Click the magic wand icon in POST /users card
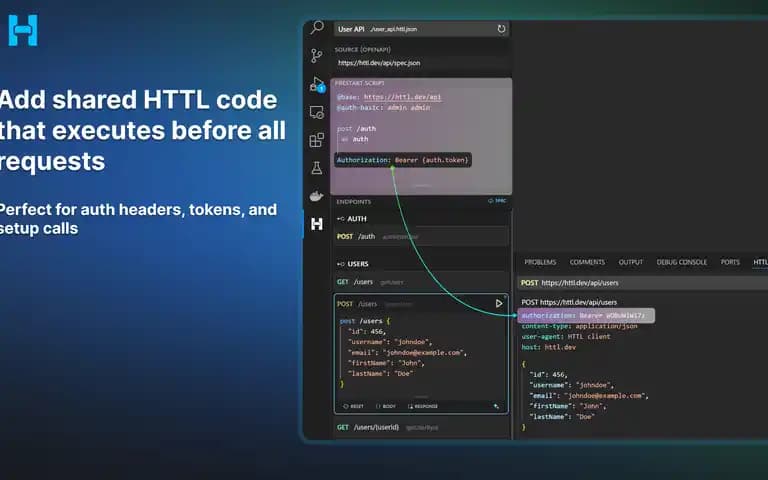 tap(496, 406)
